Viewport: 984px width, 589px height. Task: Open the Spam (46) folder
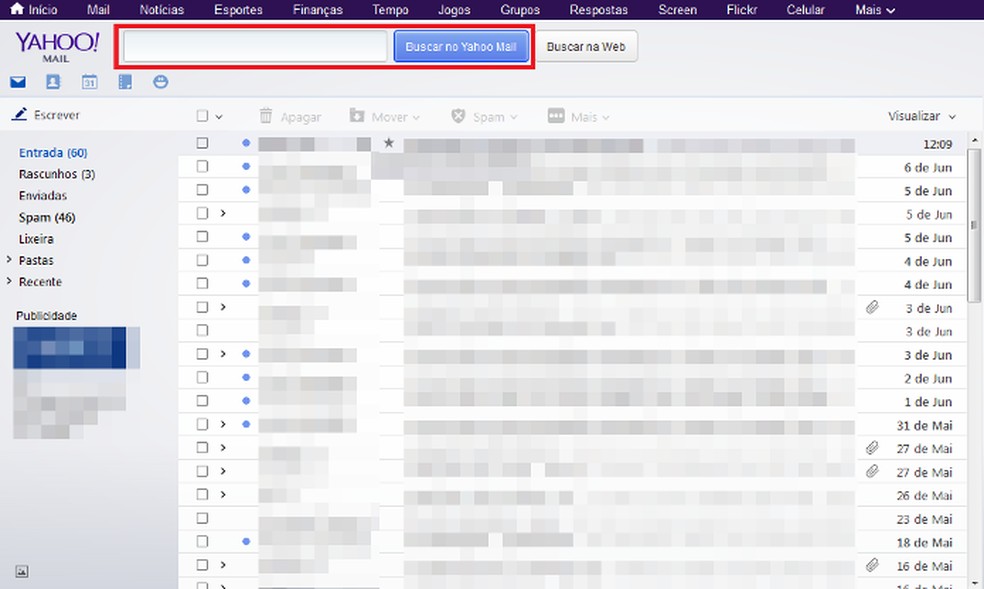[x=47, y=217]
